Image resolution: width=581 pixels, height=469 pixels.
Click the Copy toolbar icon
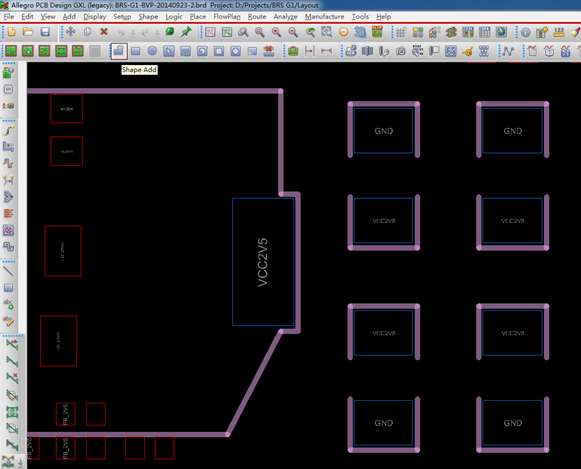[x=87, y=32]
